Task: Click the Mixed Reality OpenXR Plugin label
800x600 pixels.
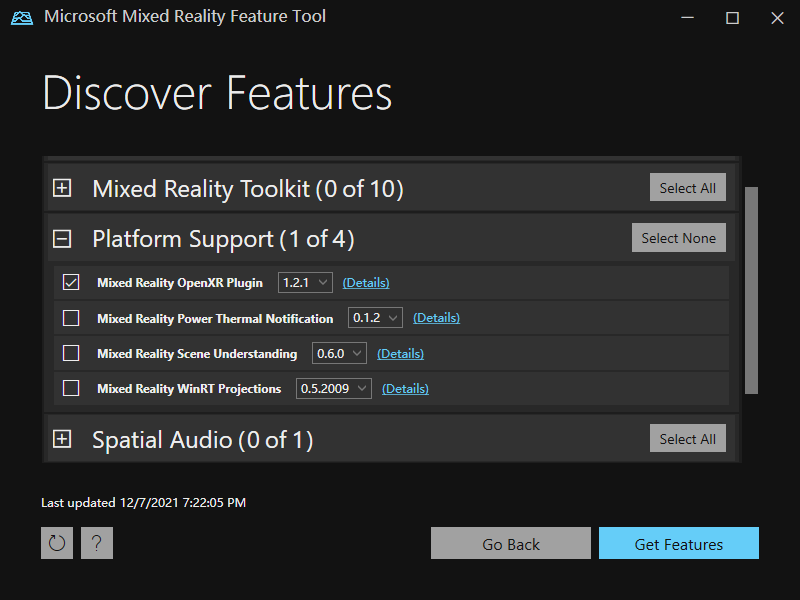Action: [180, 283]
